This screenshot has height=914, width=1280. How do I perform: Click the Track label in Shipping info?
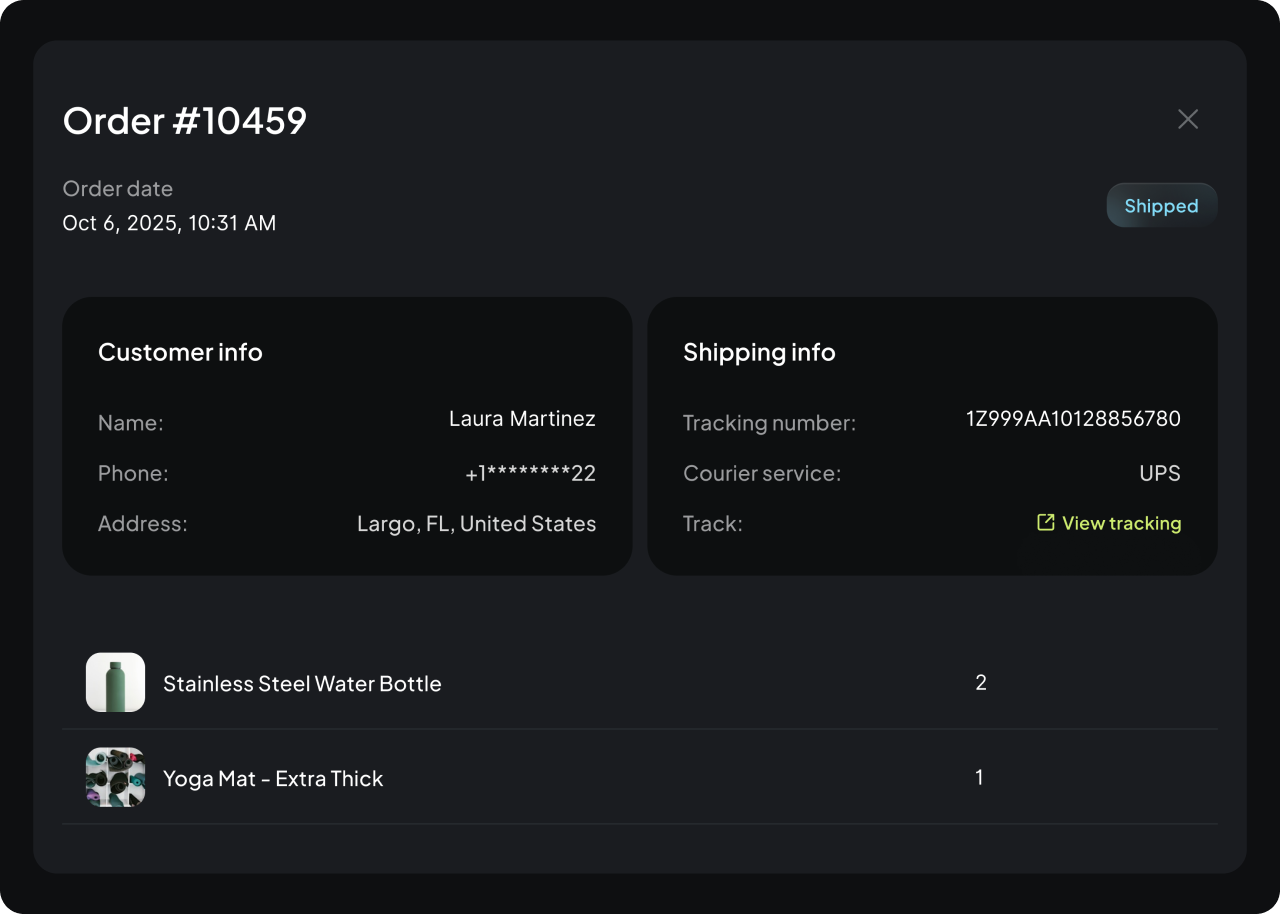point(711,523)
